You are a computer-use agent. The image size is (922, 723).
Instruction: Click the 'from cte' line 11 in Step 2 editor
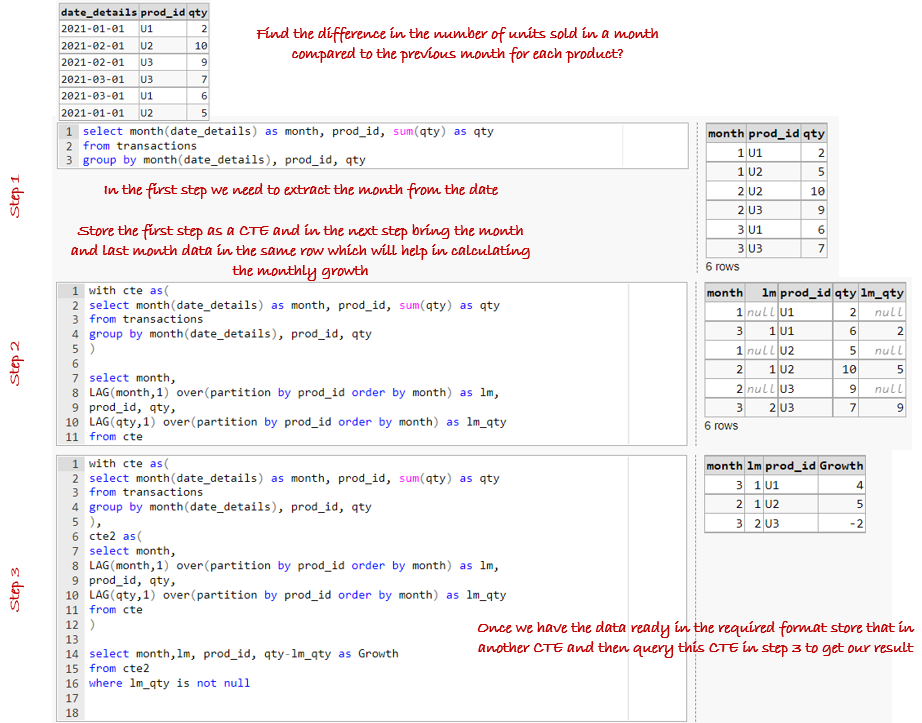click(x=116, y=436)
